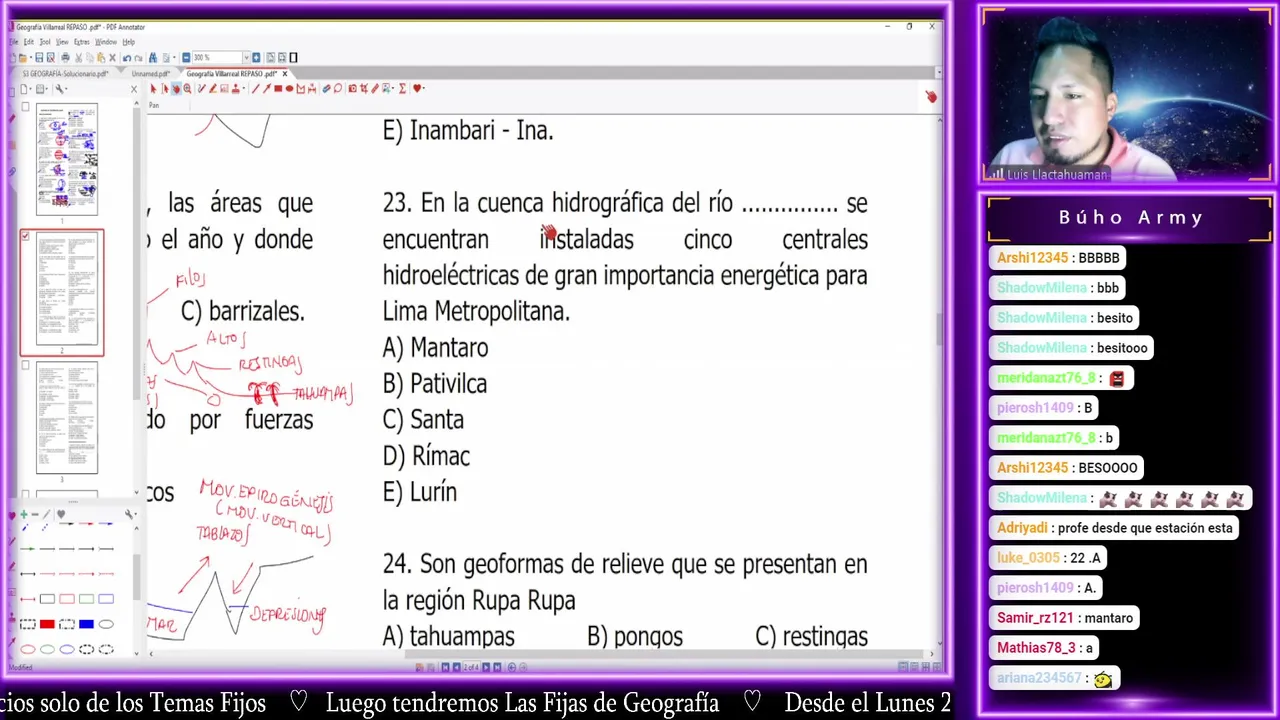Viewport: 1280px width, 720px height.
Task: Go to first page navigation button
Action: click(x=445, y=667)
